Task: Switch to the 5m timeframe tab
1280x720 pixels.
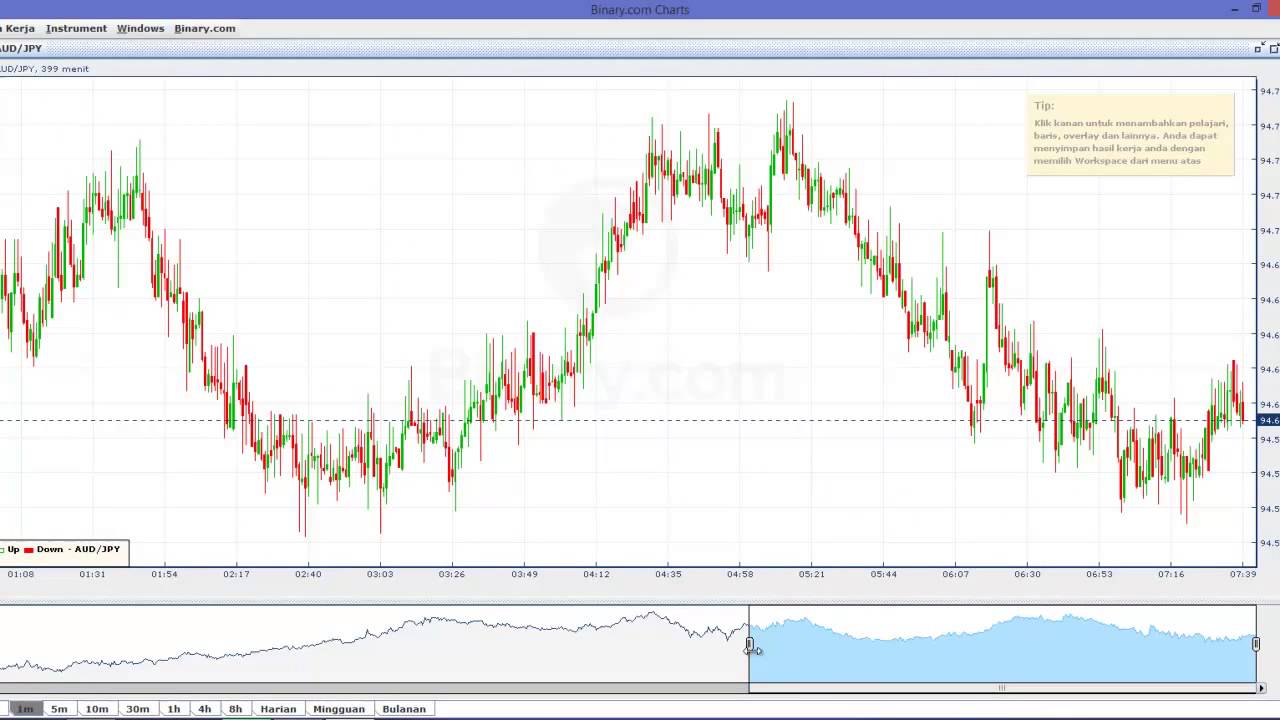Action: [59, 709]
